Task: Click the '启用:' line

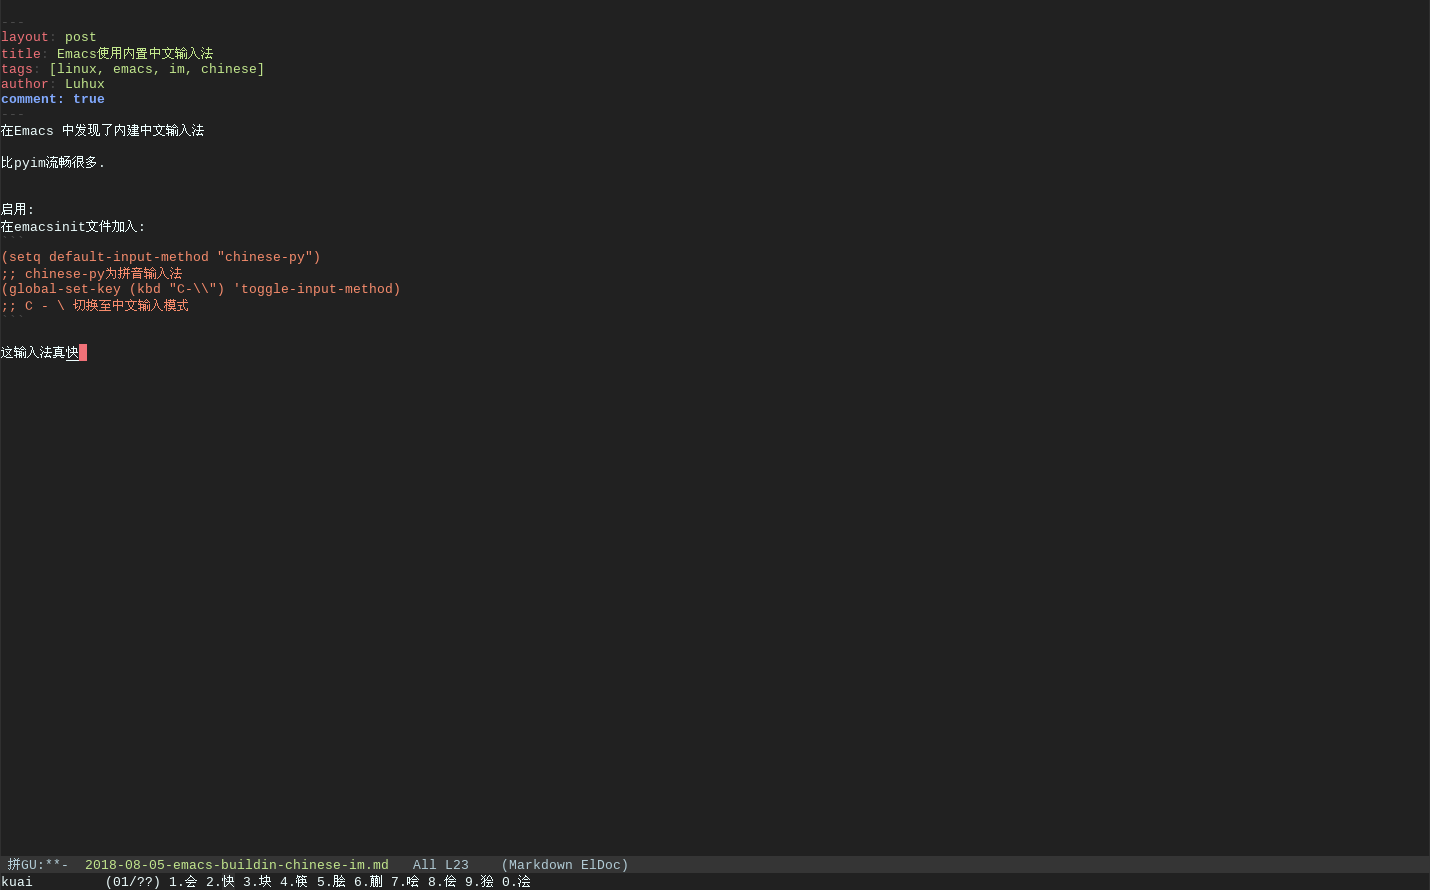Action: pos(18,210)
